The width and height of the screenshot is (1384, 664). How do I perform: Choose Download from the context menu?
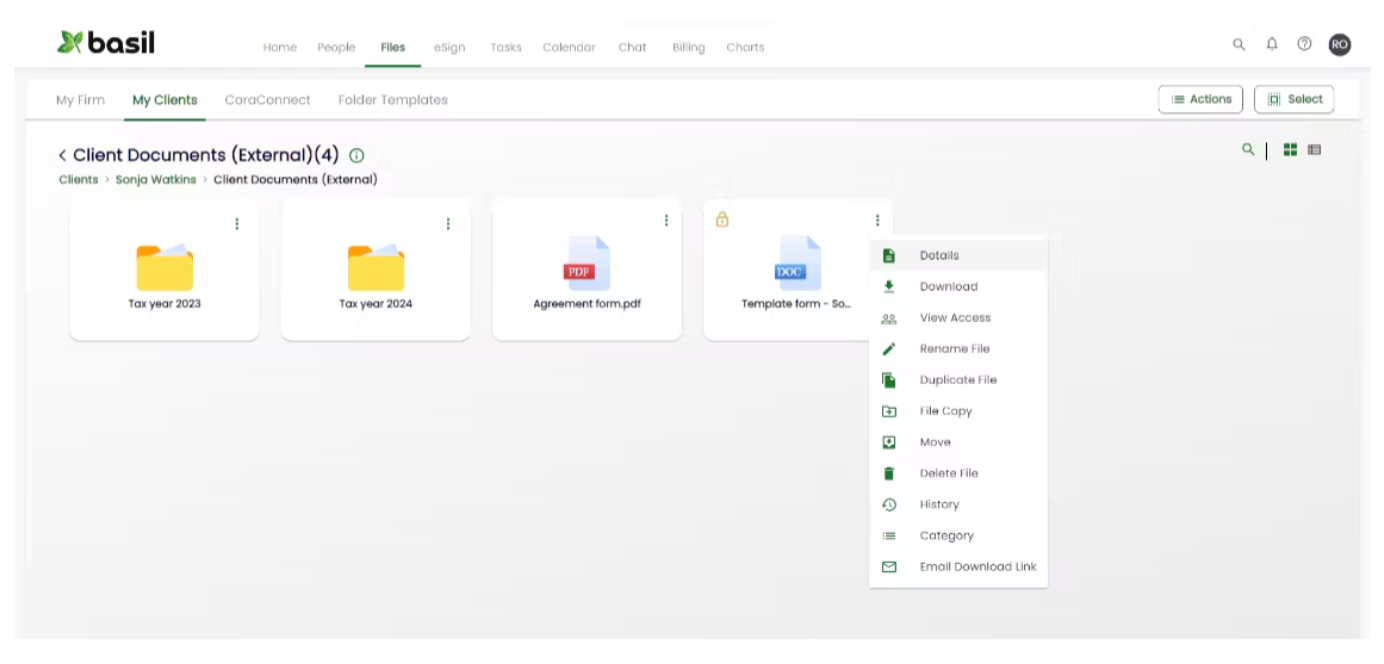948,287
